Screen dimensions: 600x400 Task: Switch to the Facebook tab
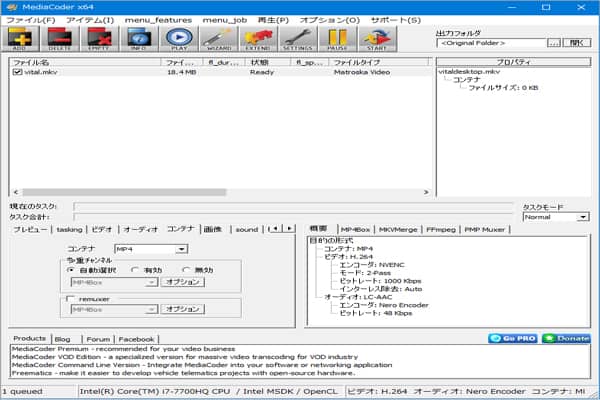136,339
